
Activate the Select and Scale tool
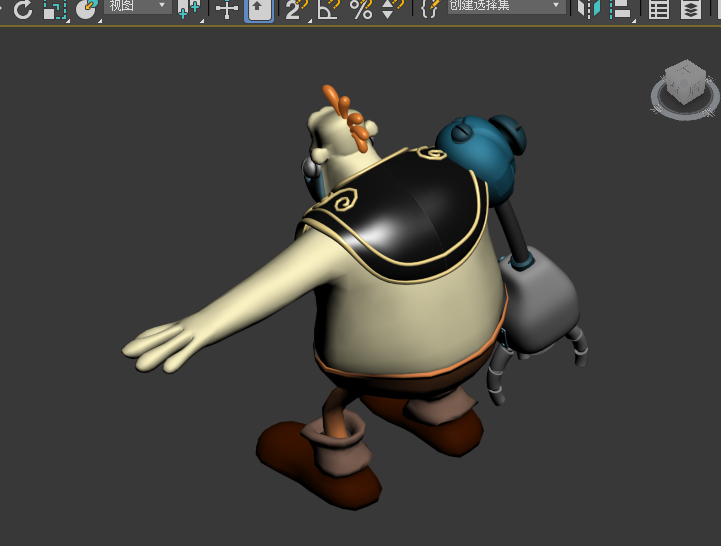coord(54,10)
